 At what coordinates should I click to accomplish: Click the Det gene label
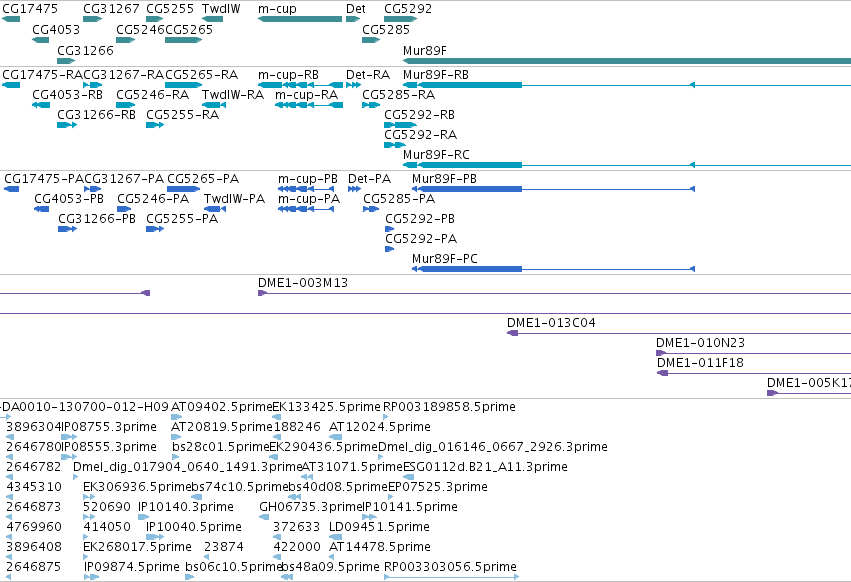(356, 9)
